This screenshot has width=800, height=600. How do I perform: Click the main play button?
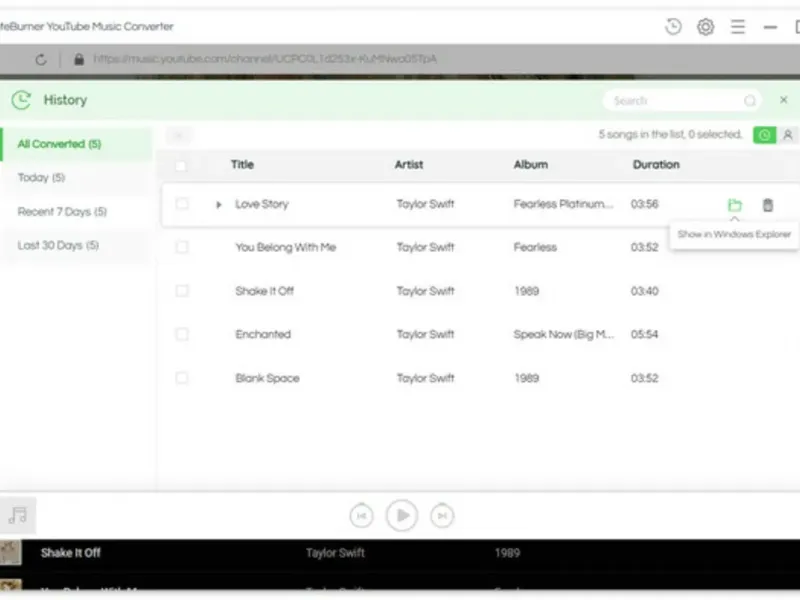(402, 515)
